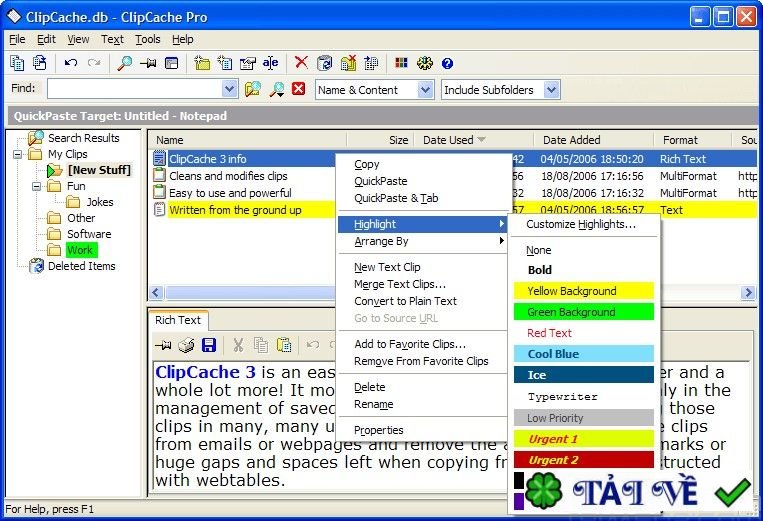Collapse the Fun folder node

tap(36, 186)
